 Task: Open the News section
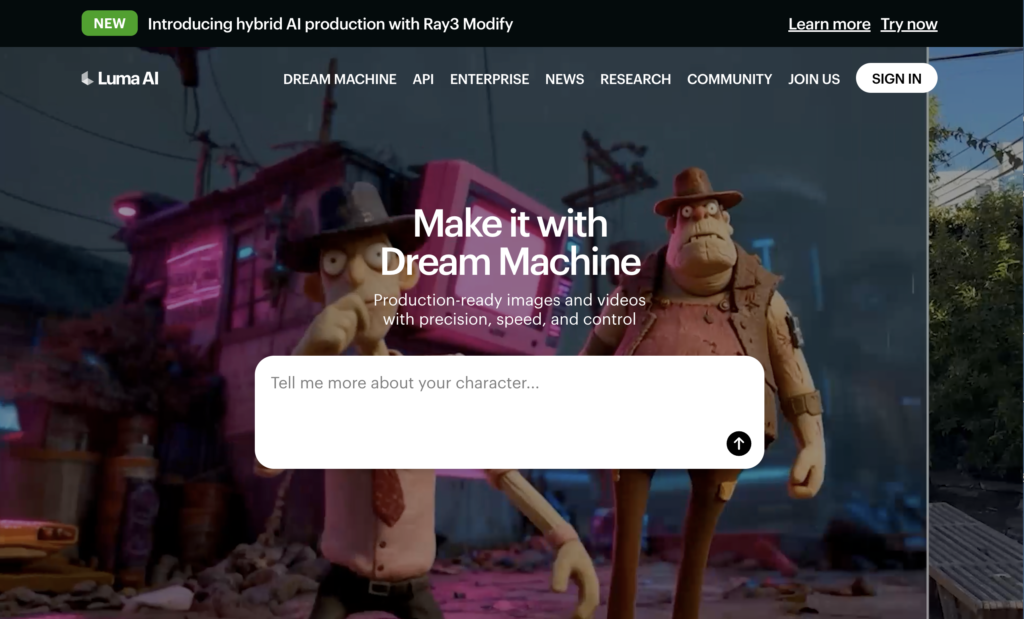click(564, 79)
